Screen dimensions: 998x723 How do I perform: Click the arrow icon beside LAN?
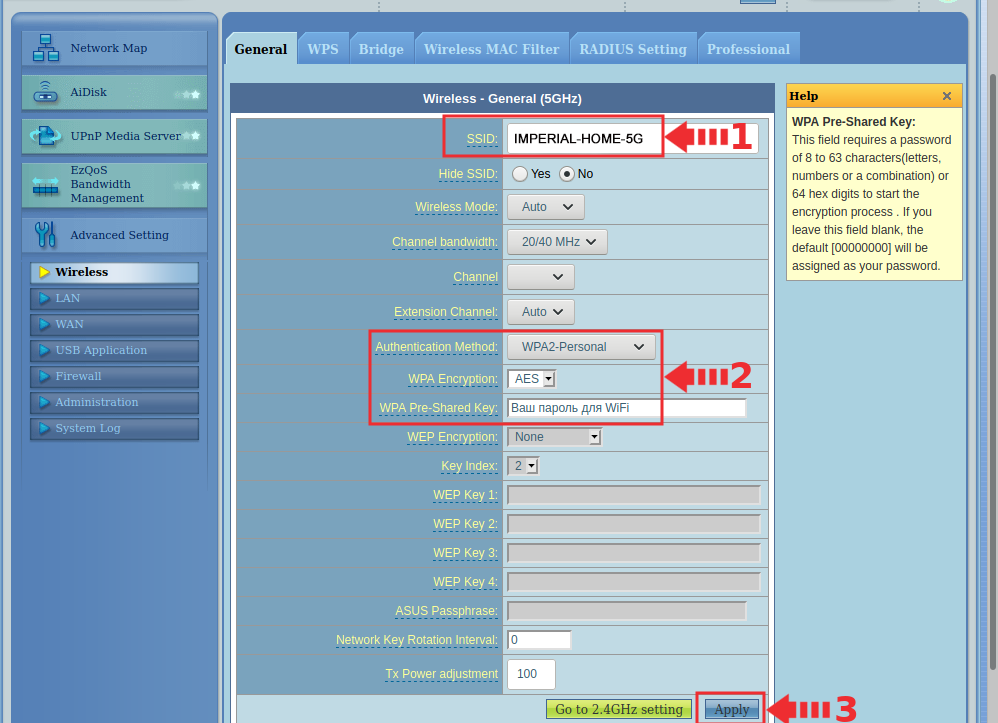coord(44,298)
